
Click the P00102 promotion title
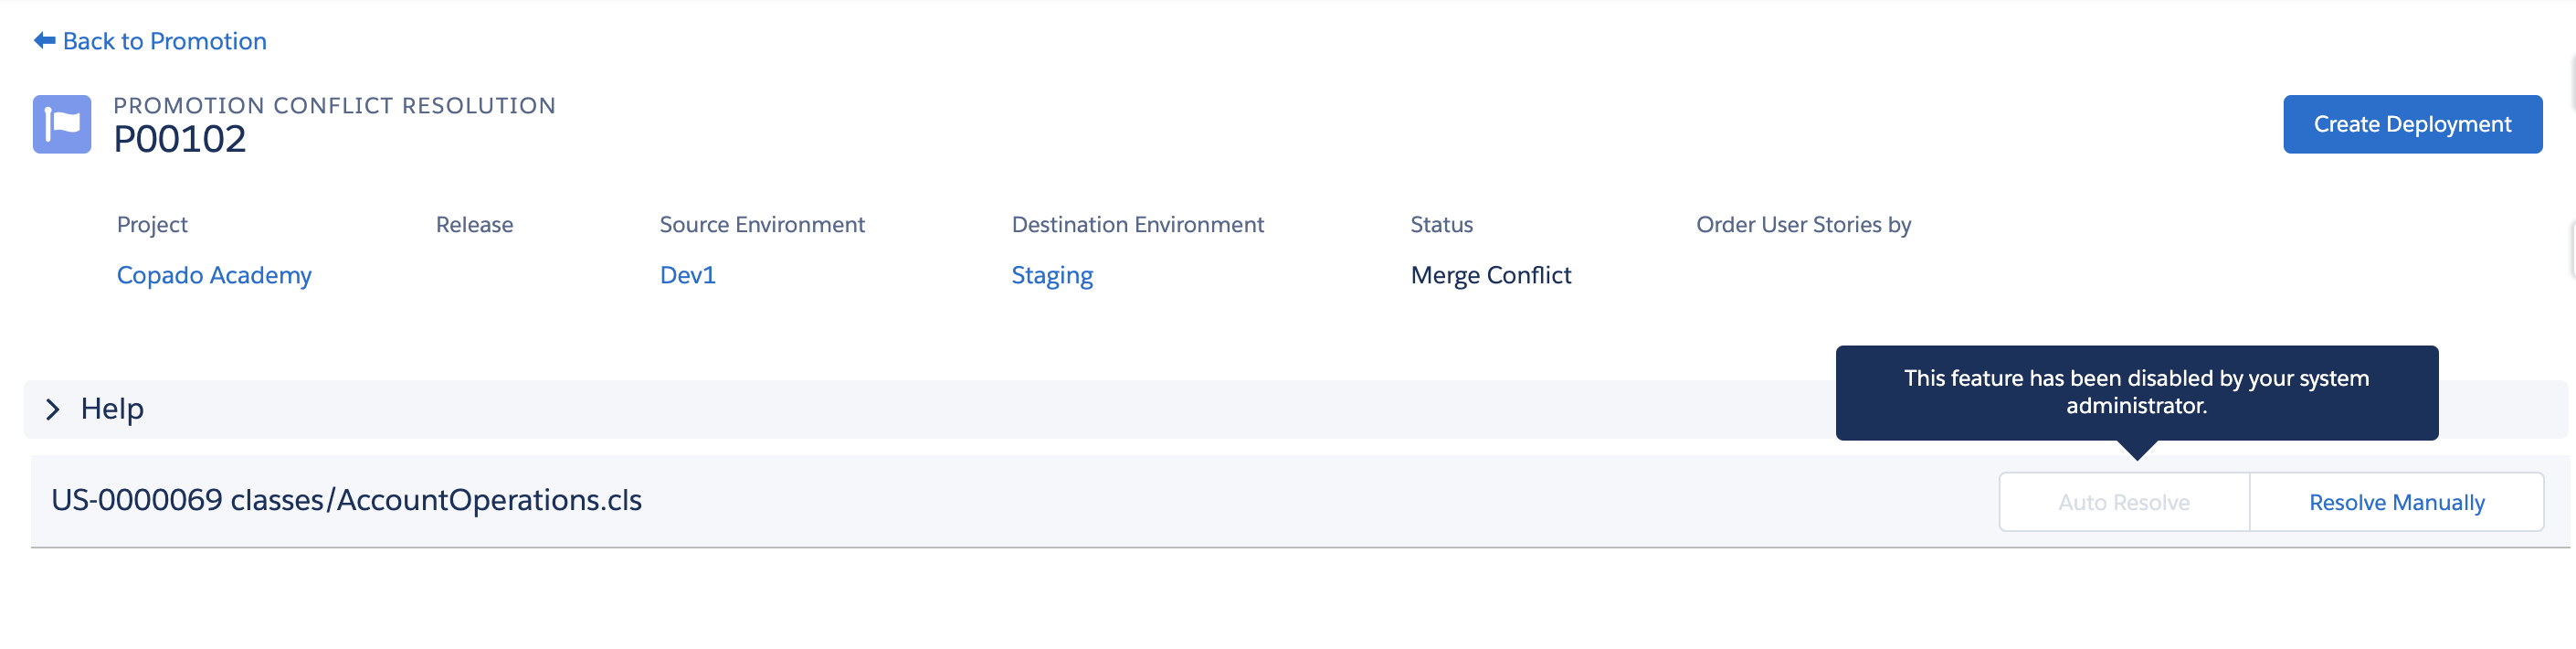180,140
